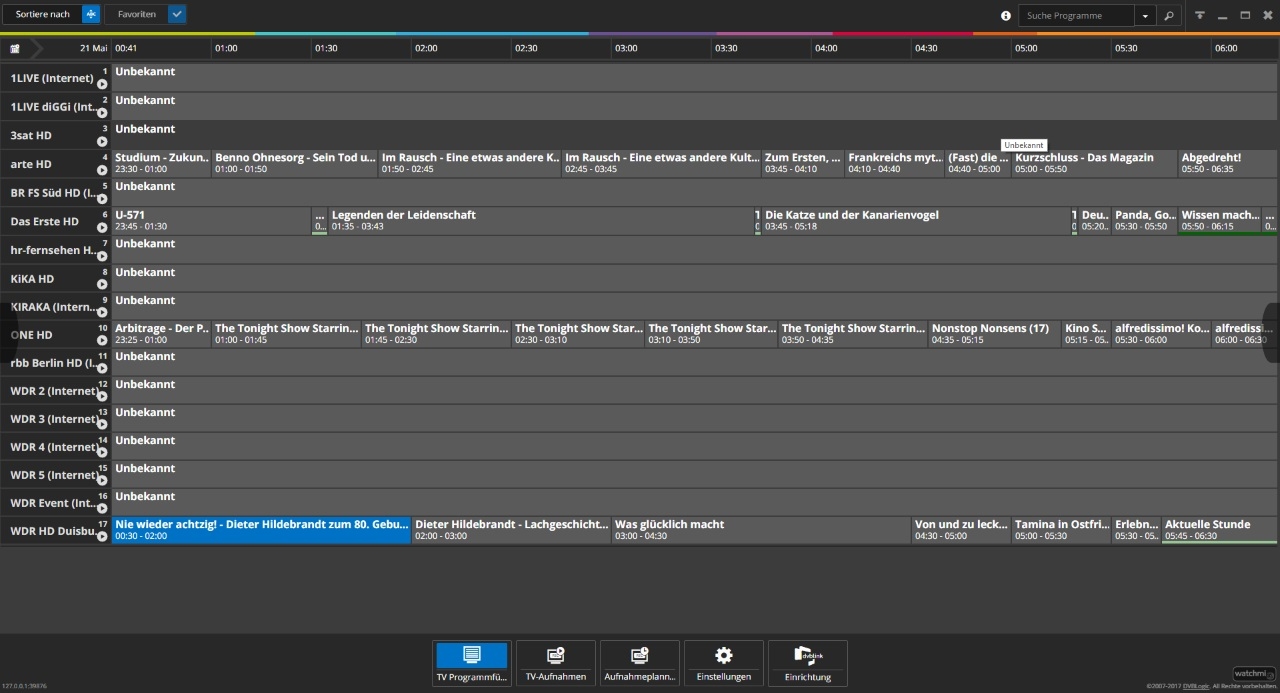Select Legenden der Leidenschaft programme

pos(540,220)
